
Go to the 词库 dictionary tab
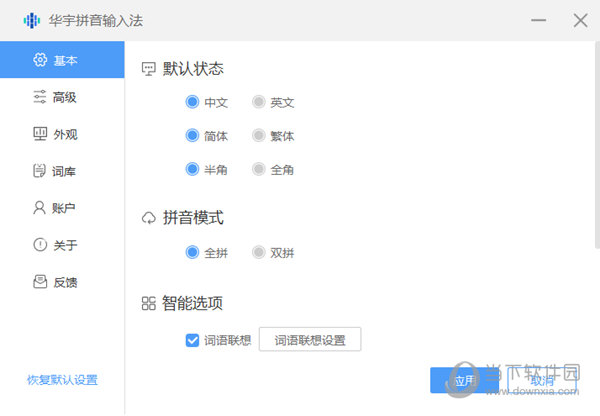click(62, 171)
